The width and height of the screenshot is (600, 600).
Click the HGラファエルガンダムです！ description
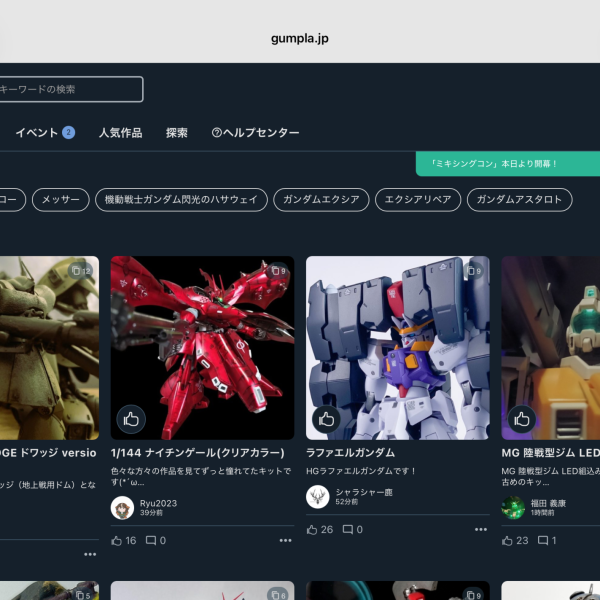(x=361, y=471)
